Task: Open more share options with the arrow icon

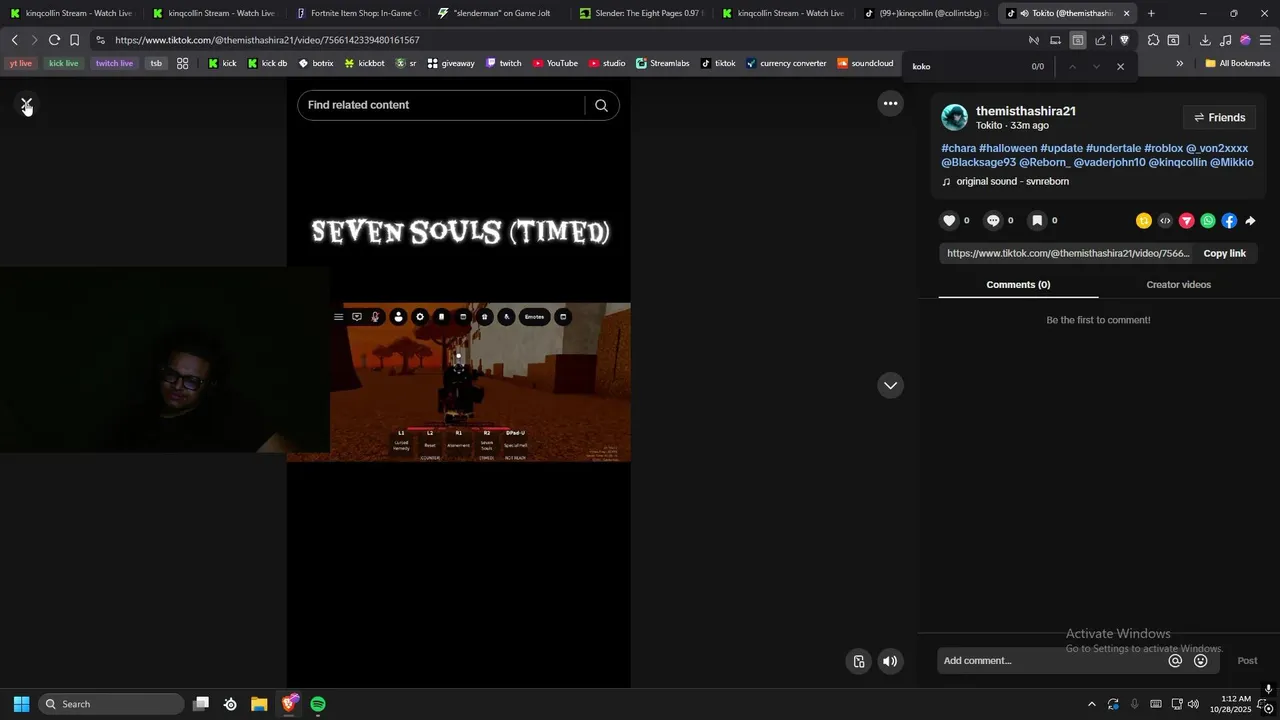Action: [x=1250, y=221]
